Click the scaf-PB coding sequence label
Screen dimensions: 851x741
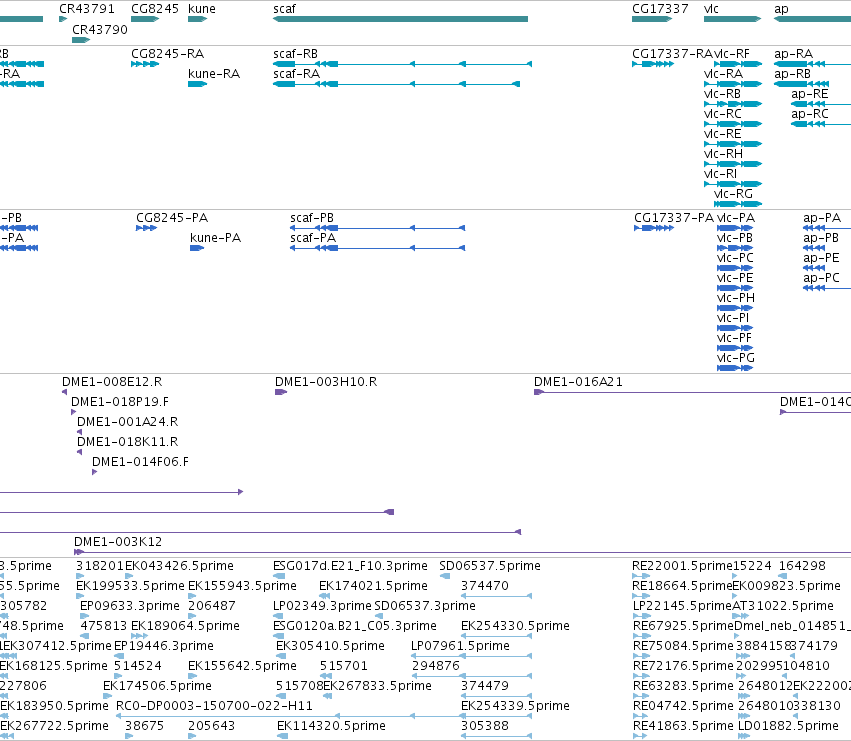312,218
